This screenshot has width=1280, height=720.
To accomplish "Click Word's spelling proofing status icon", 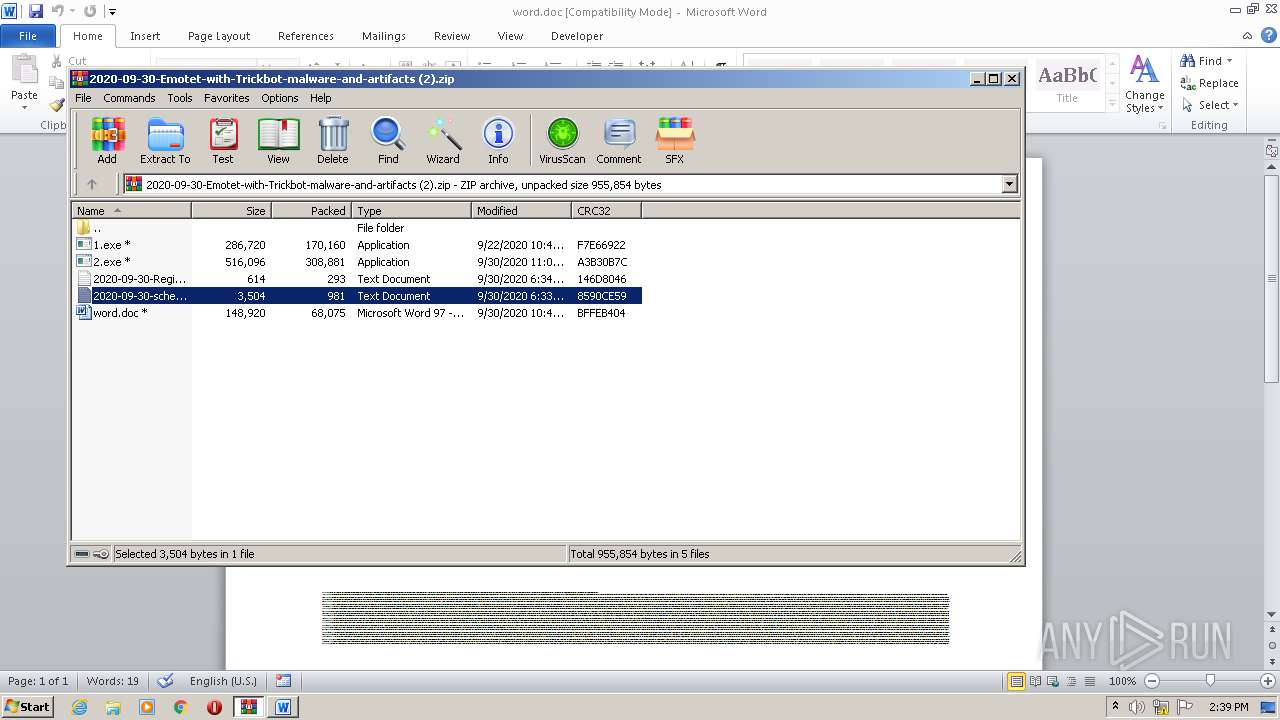I will (x=166, y=681).
